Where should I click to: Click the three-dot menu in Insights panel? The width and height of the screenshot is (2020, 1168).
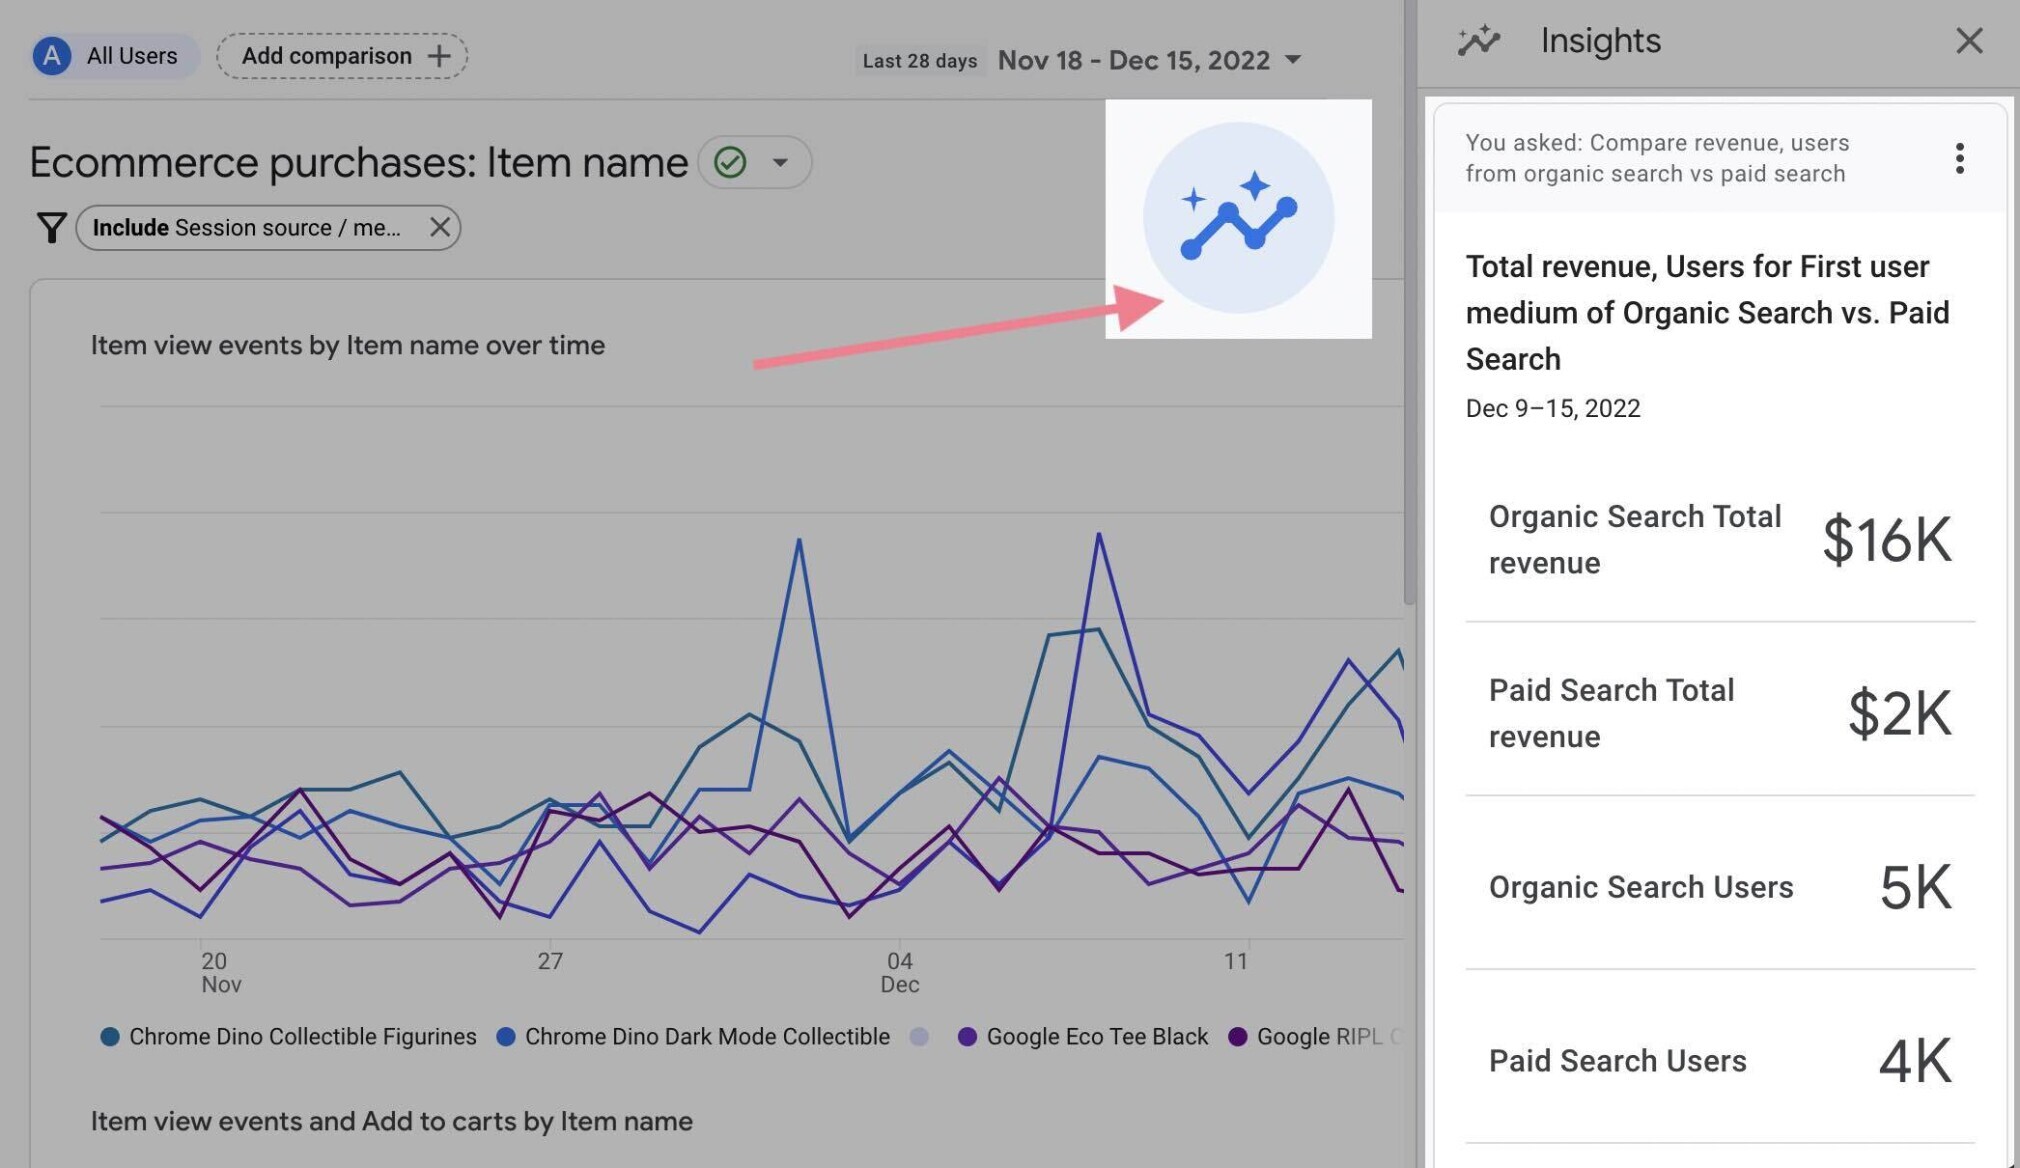click(1963, 156)
